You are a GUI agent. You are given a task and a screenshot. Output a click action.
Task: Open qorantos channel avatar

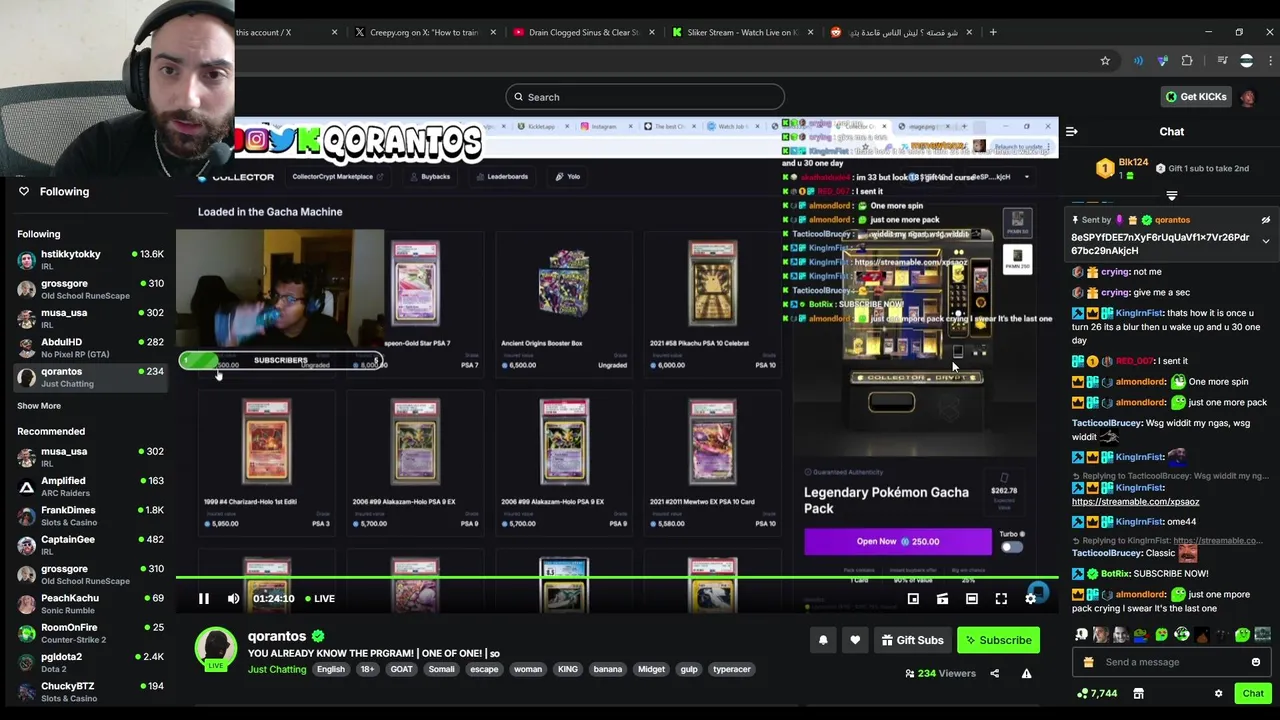[215, 647]
